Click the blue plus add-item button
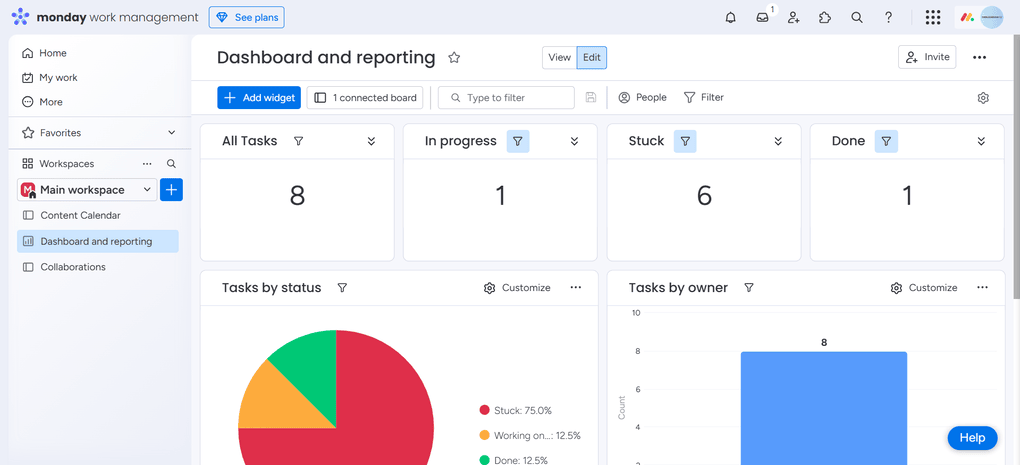1020x465 pixels. click(171, 190)
